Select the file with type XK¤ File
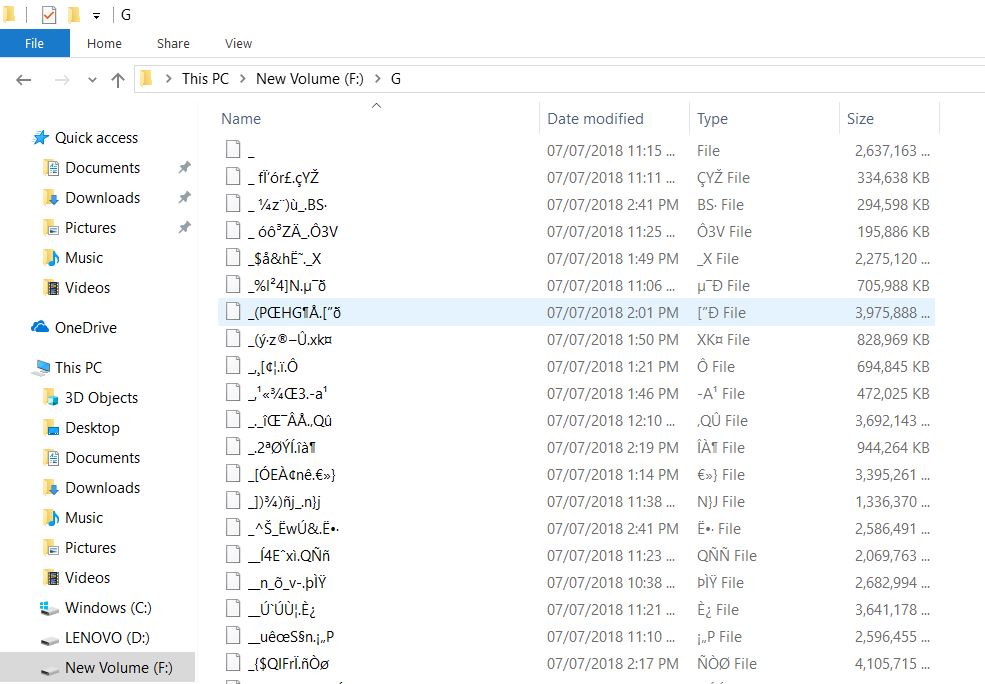 point(576,340)
